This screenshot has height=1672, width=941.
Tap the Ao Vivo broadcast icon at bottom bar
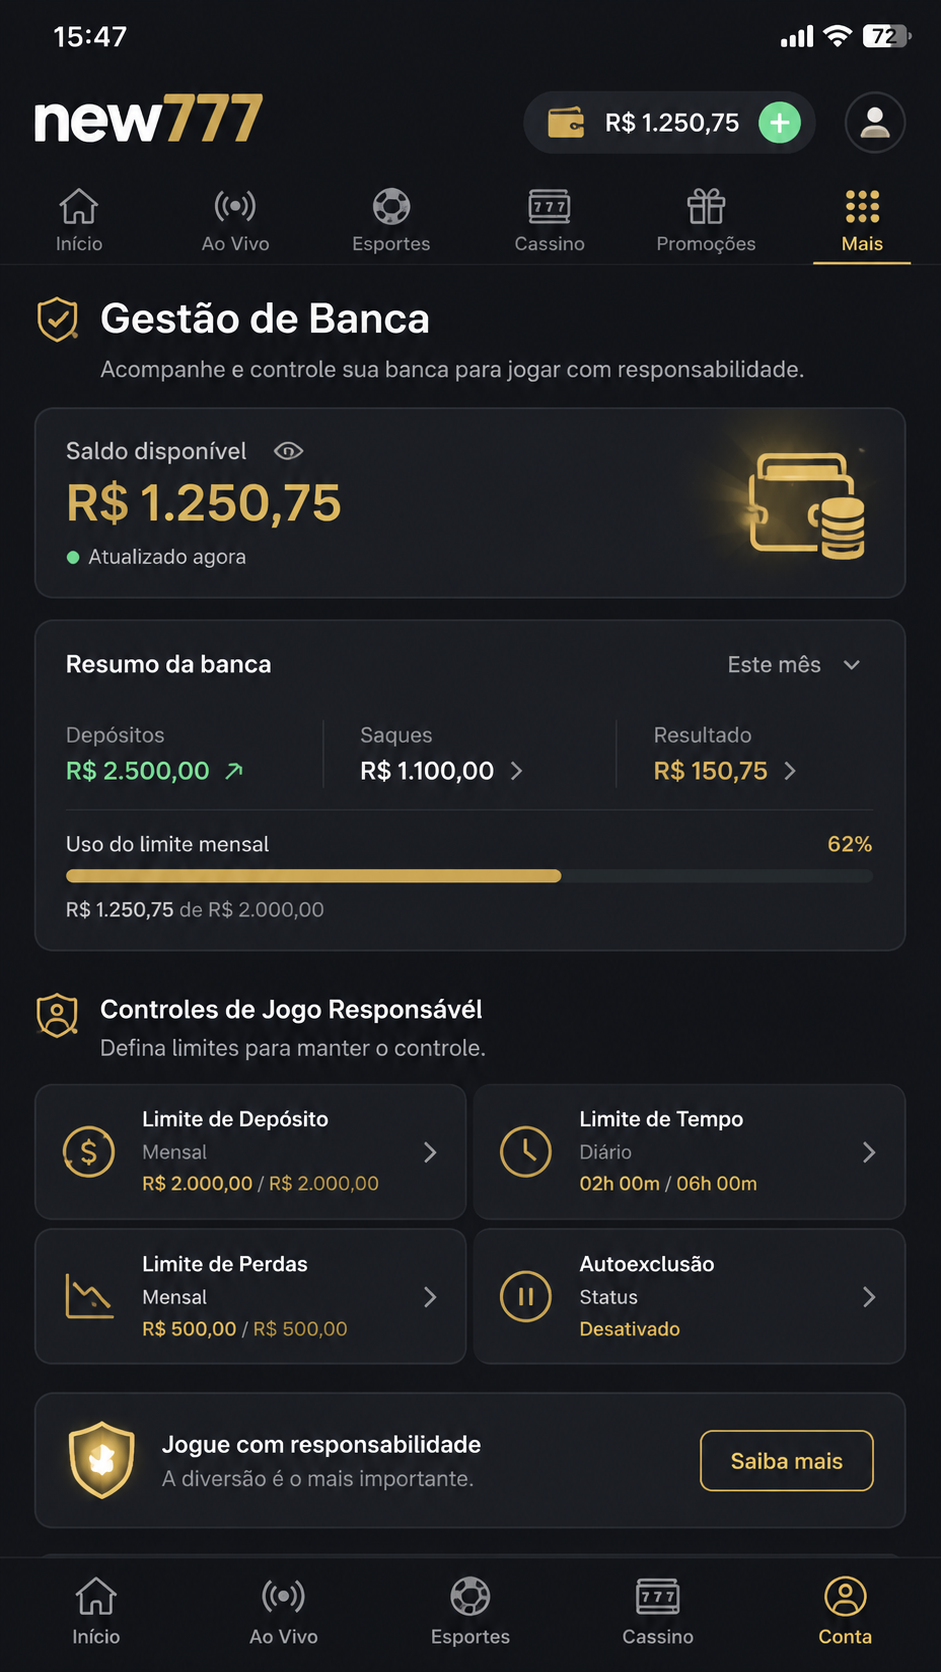(x=283, y=1597)
